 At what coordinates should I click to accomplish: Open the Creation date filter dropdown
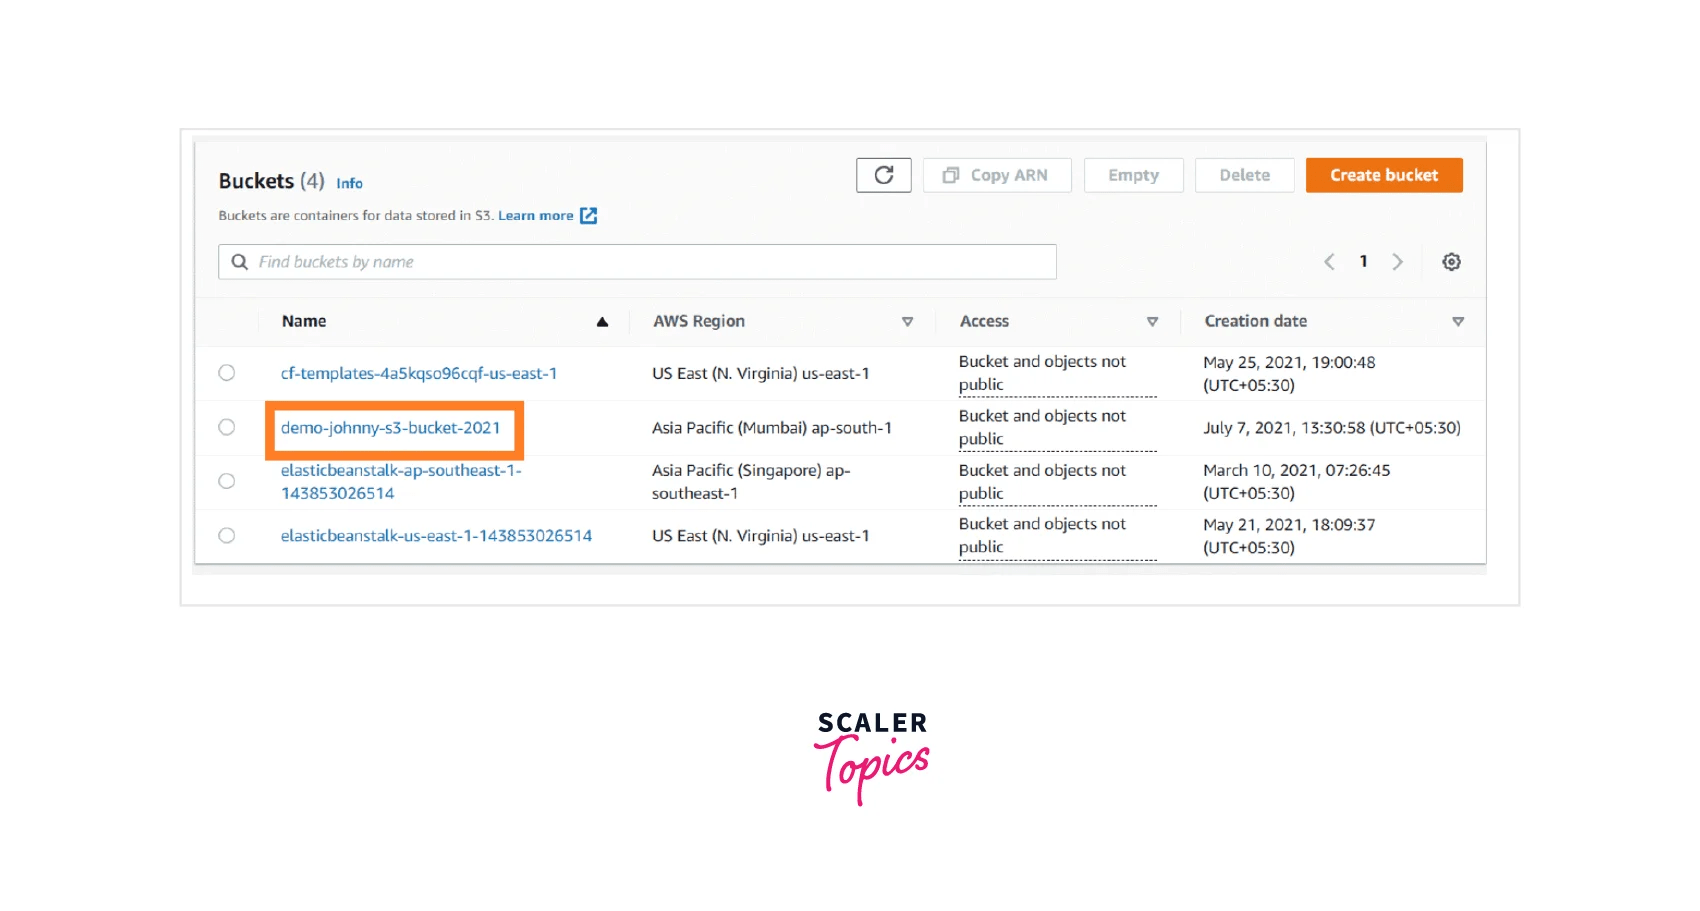click(1459, 322)
